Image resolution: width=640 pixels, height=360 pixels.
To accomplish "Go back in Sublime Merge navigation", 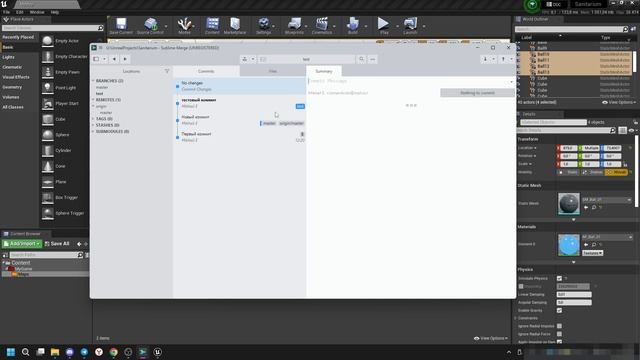I will [114, 59].
